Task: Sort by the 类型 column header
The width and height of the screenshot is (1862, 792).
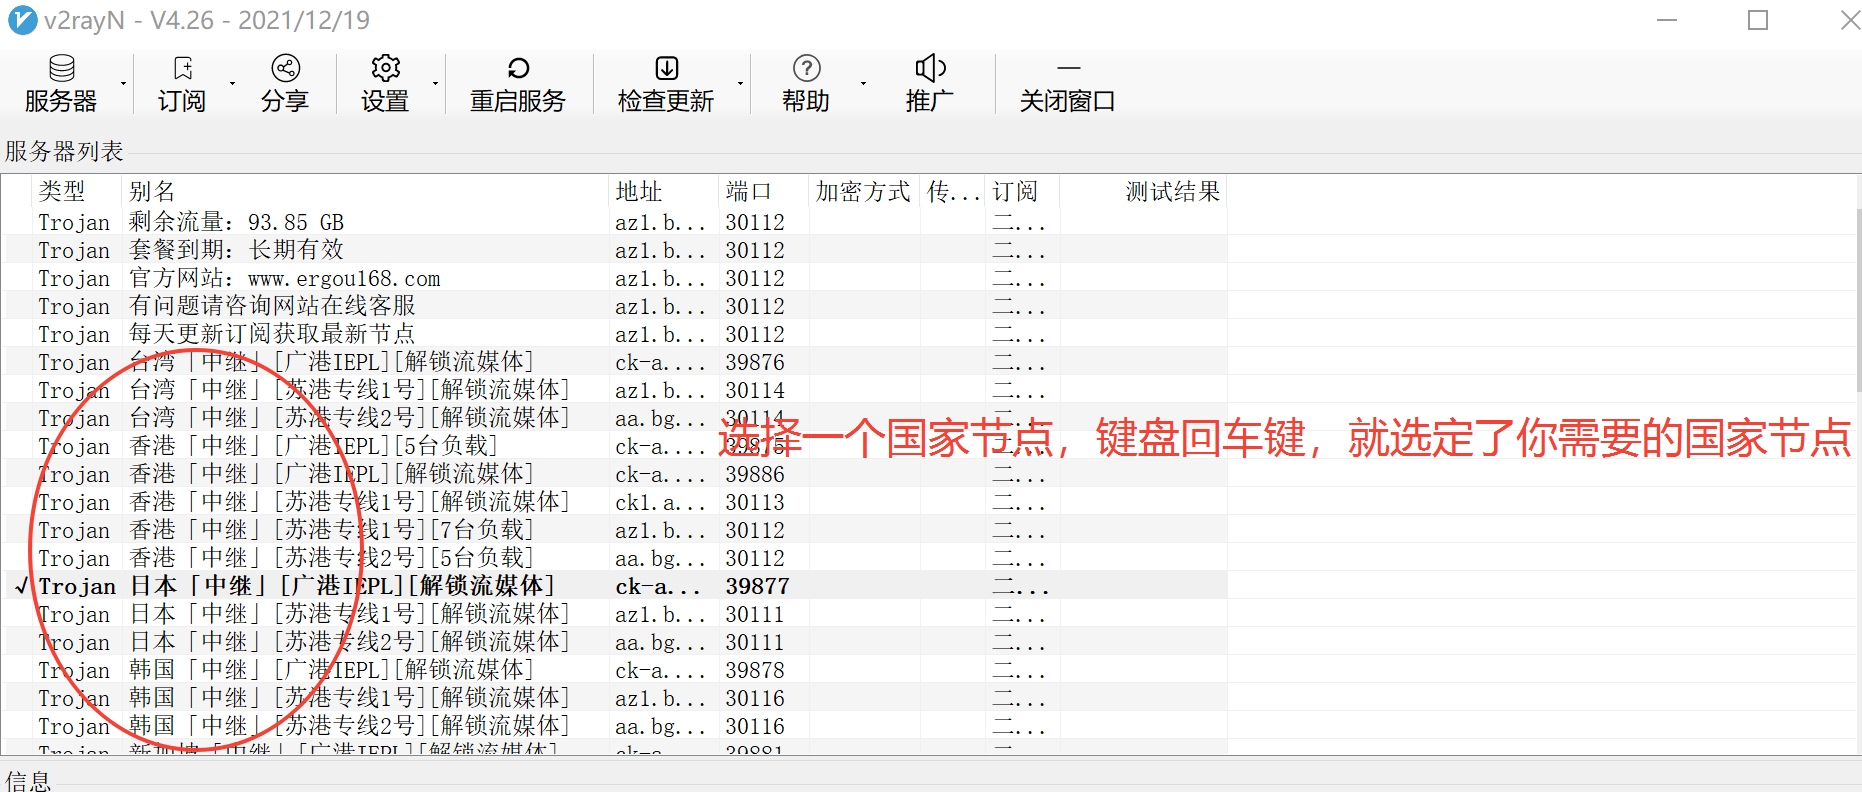Action: tap(76, 191)
